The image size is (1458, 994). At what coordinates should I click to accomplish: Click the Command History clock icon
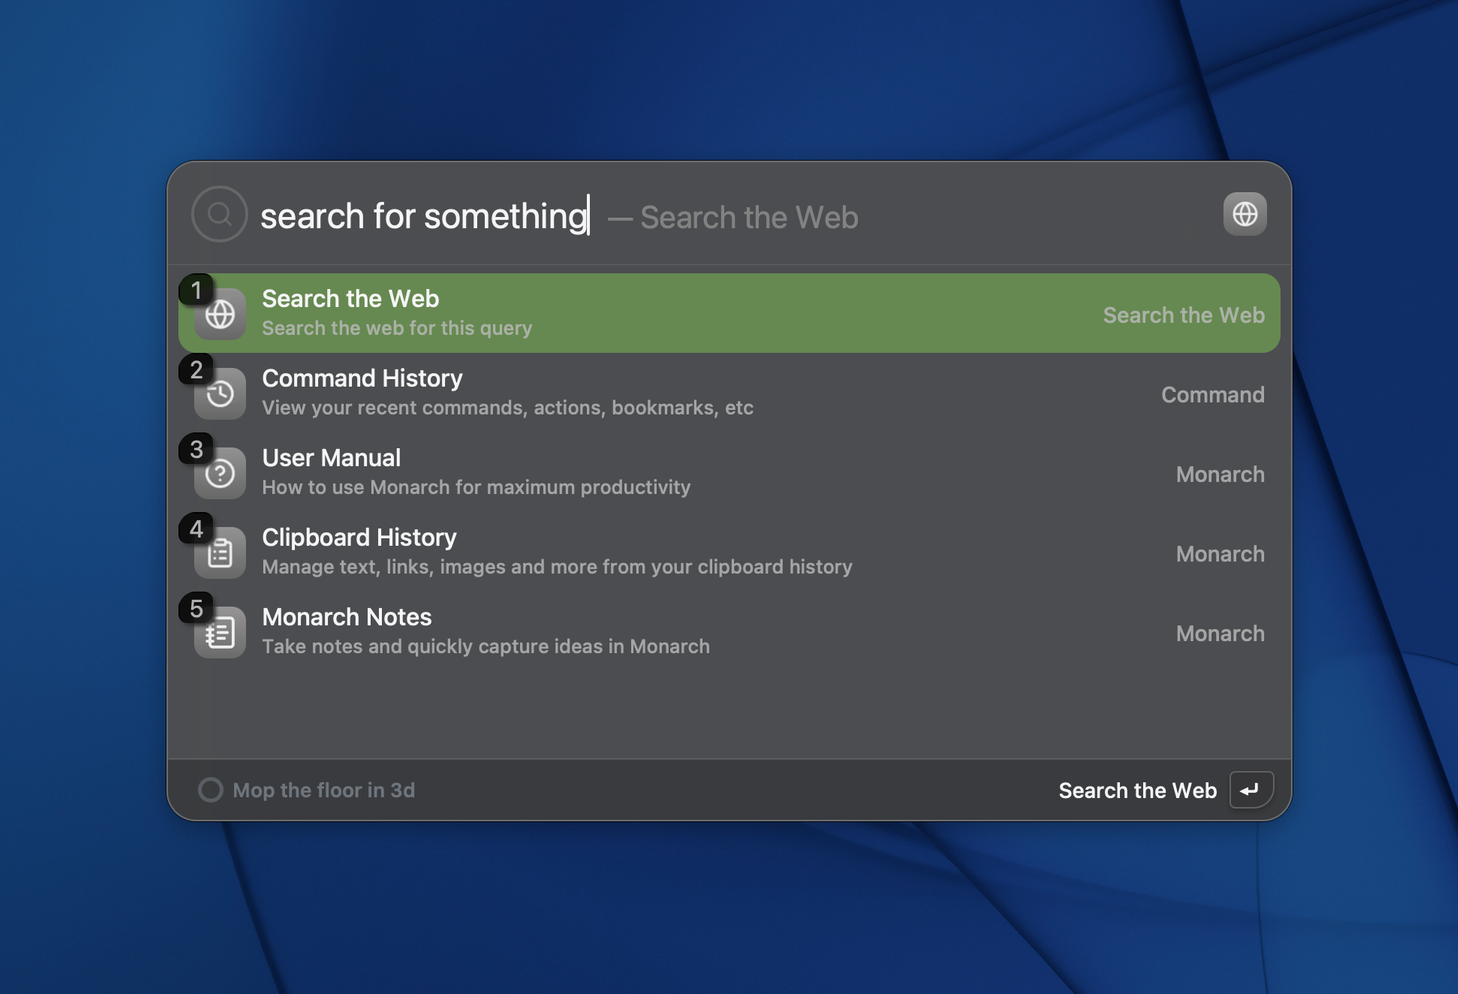tap(221, 395)
